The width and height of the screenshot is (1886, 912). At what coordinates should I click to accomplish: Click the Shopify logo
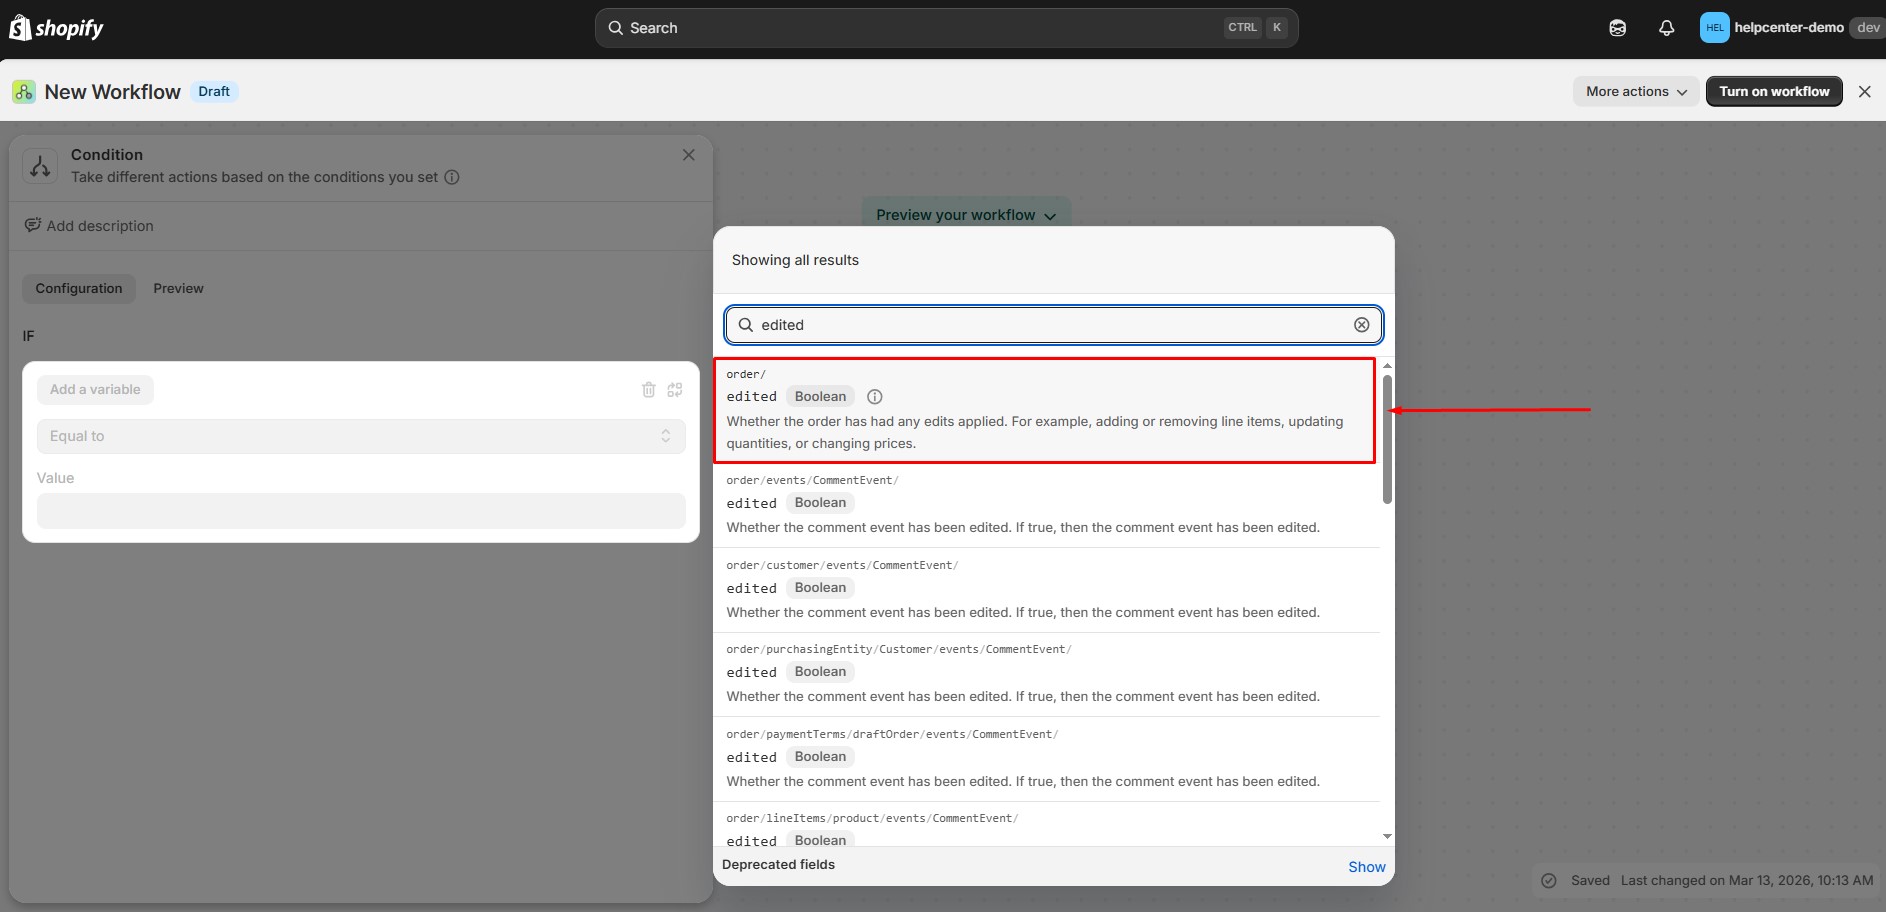56,28
